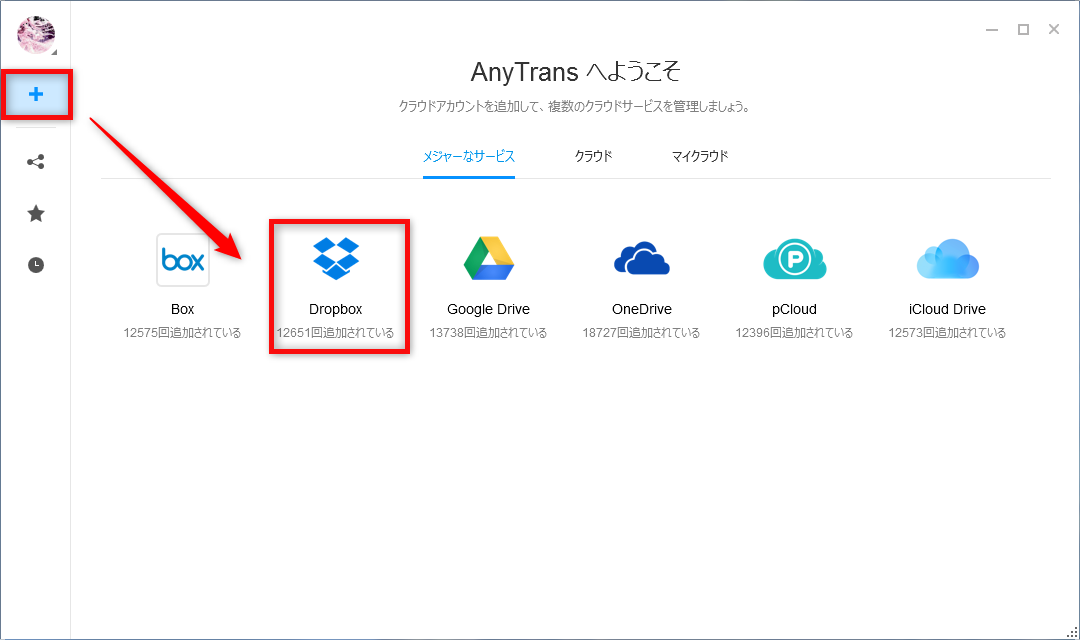Maximize the AnyTrans window
This screenshot has height=640, width=1080.
(1024, 30)
